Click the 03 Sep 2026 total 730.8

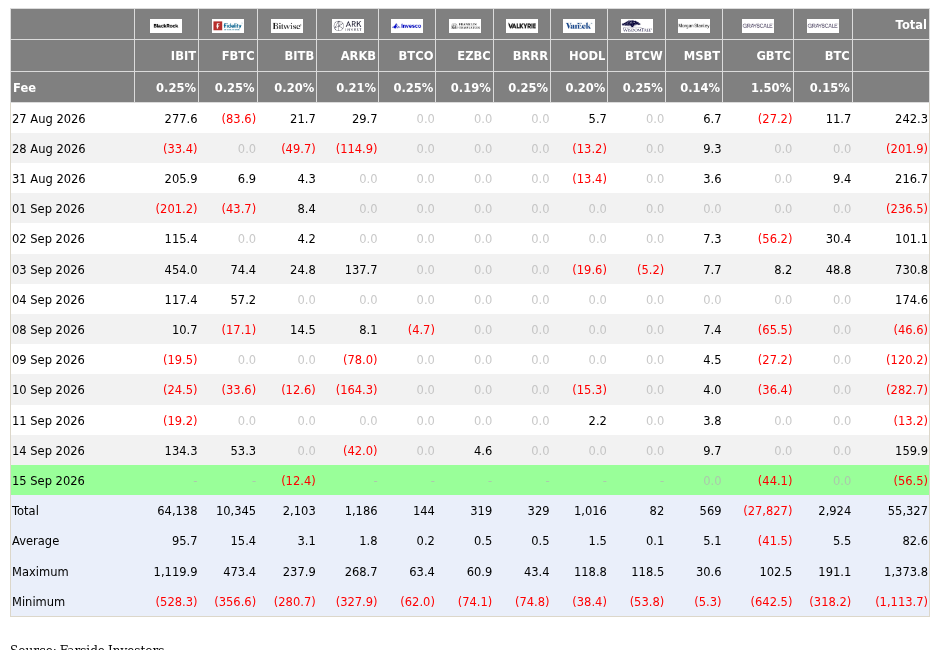[x=911, y=270]
